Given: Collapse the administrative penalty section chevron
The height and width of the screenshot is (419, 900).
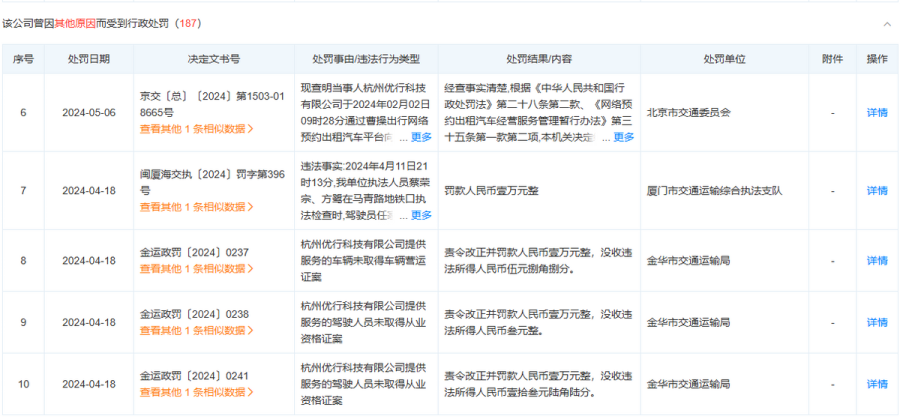Looking at the screenshot, I should click(886, 22).
